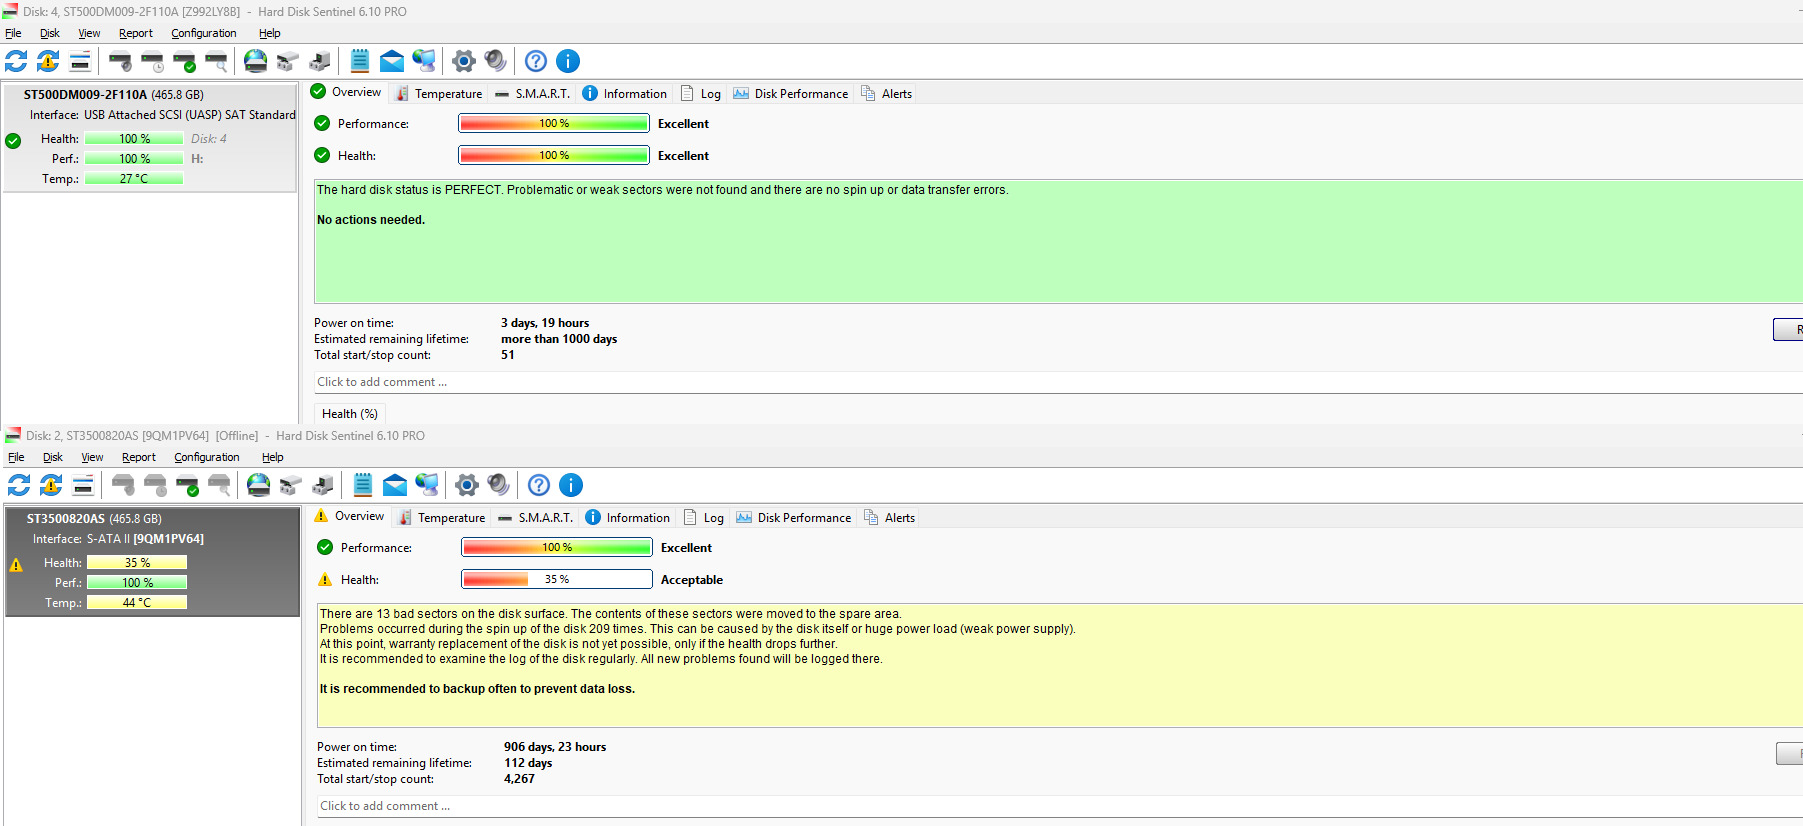Click the 27 °C temperature bar
The image size is (1803, 826).
pos(134,178)
